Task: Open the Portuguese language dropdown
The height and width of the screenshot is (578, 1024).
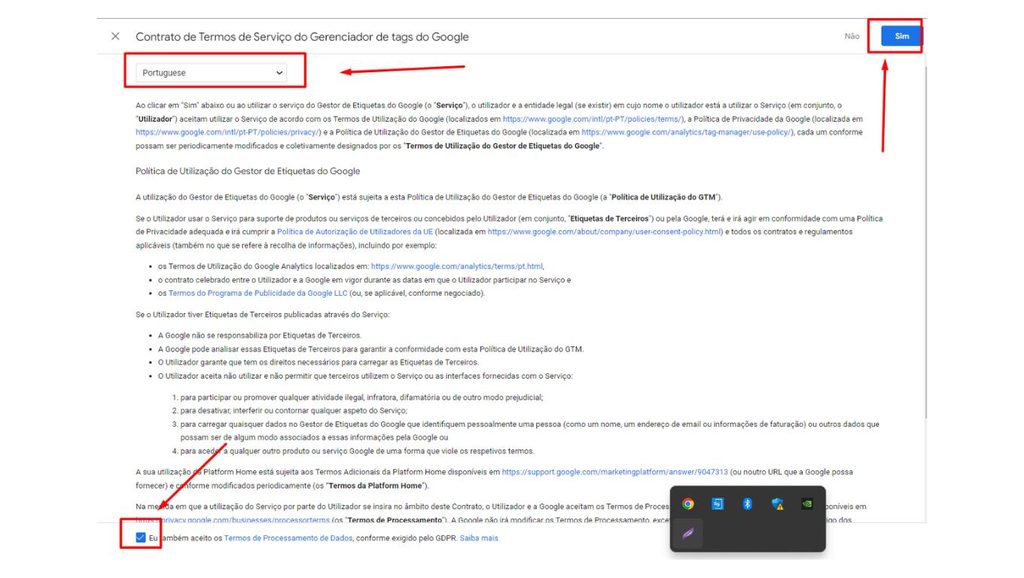Action: tap(212, 72)
